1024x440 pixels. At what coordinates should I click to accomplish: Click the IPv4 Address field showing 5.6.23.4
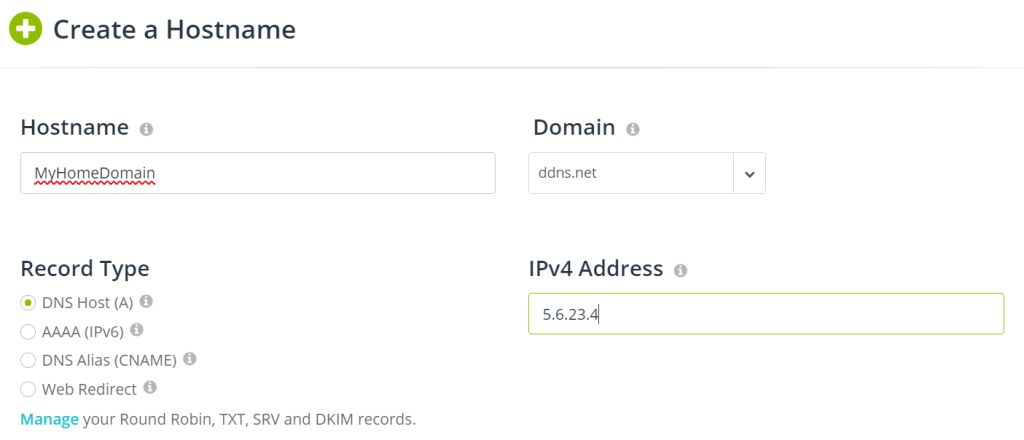point(766,314)
